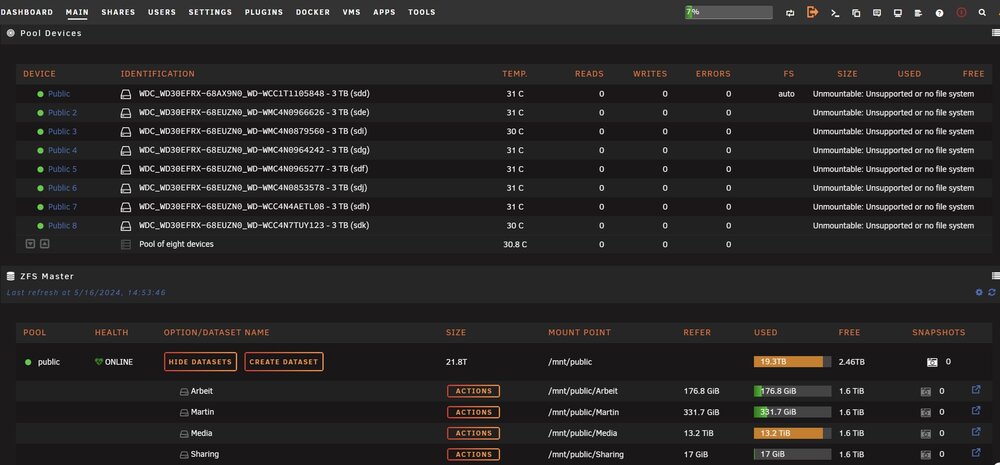Click the Temp. column header
Screen dimensions: 1000x465
[x=515, y=74]
